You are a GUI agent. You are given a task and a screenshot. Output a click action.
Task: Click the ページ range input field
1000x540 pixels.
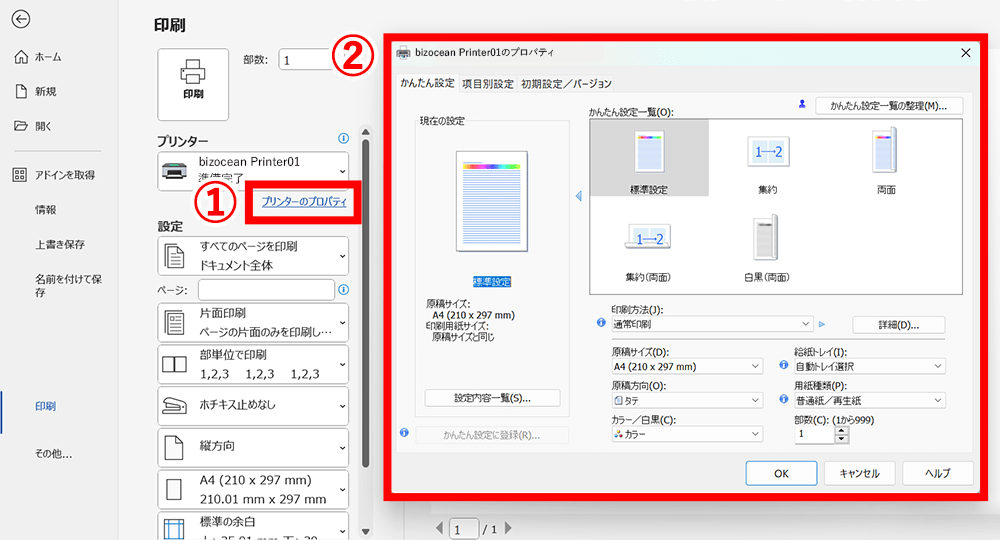(x=266, y=289)
